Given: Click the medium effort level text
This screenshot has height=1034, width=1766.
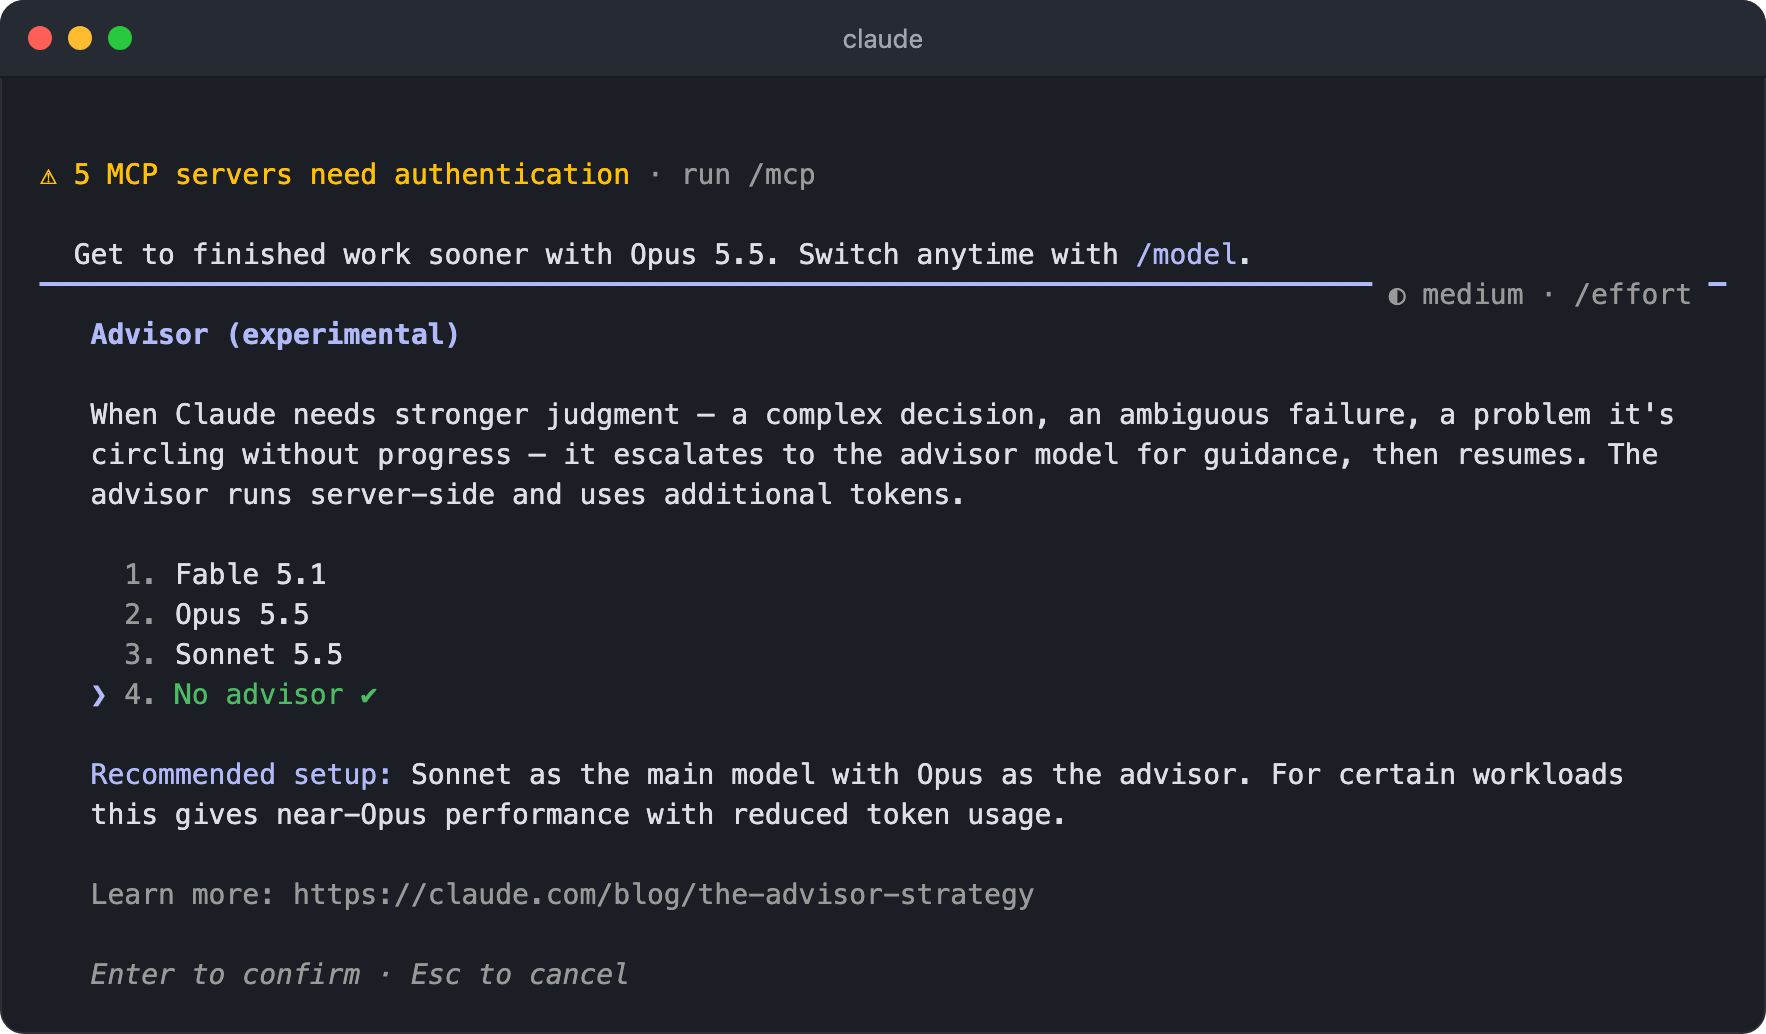Looking at the screenshot, I should coord(1472,294).
